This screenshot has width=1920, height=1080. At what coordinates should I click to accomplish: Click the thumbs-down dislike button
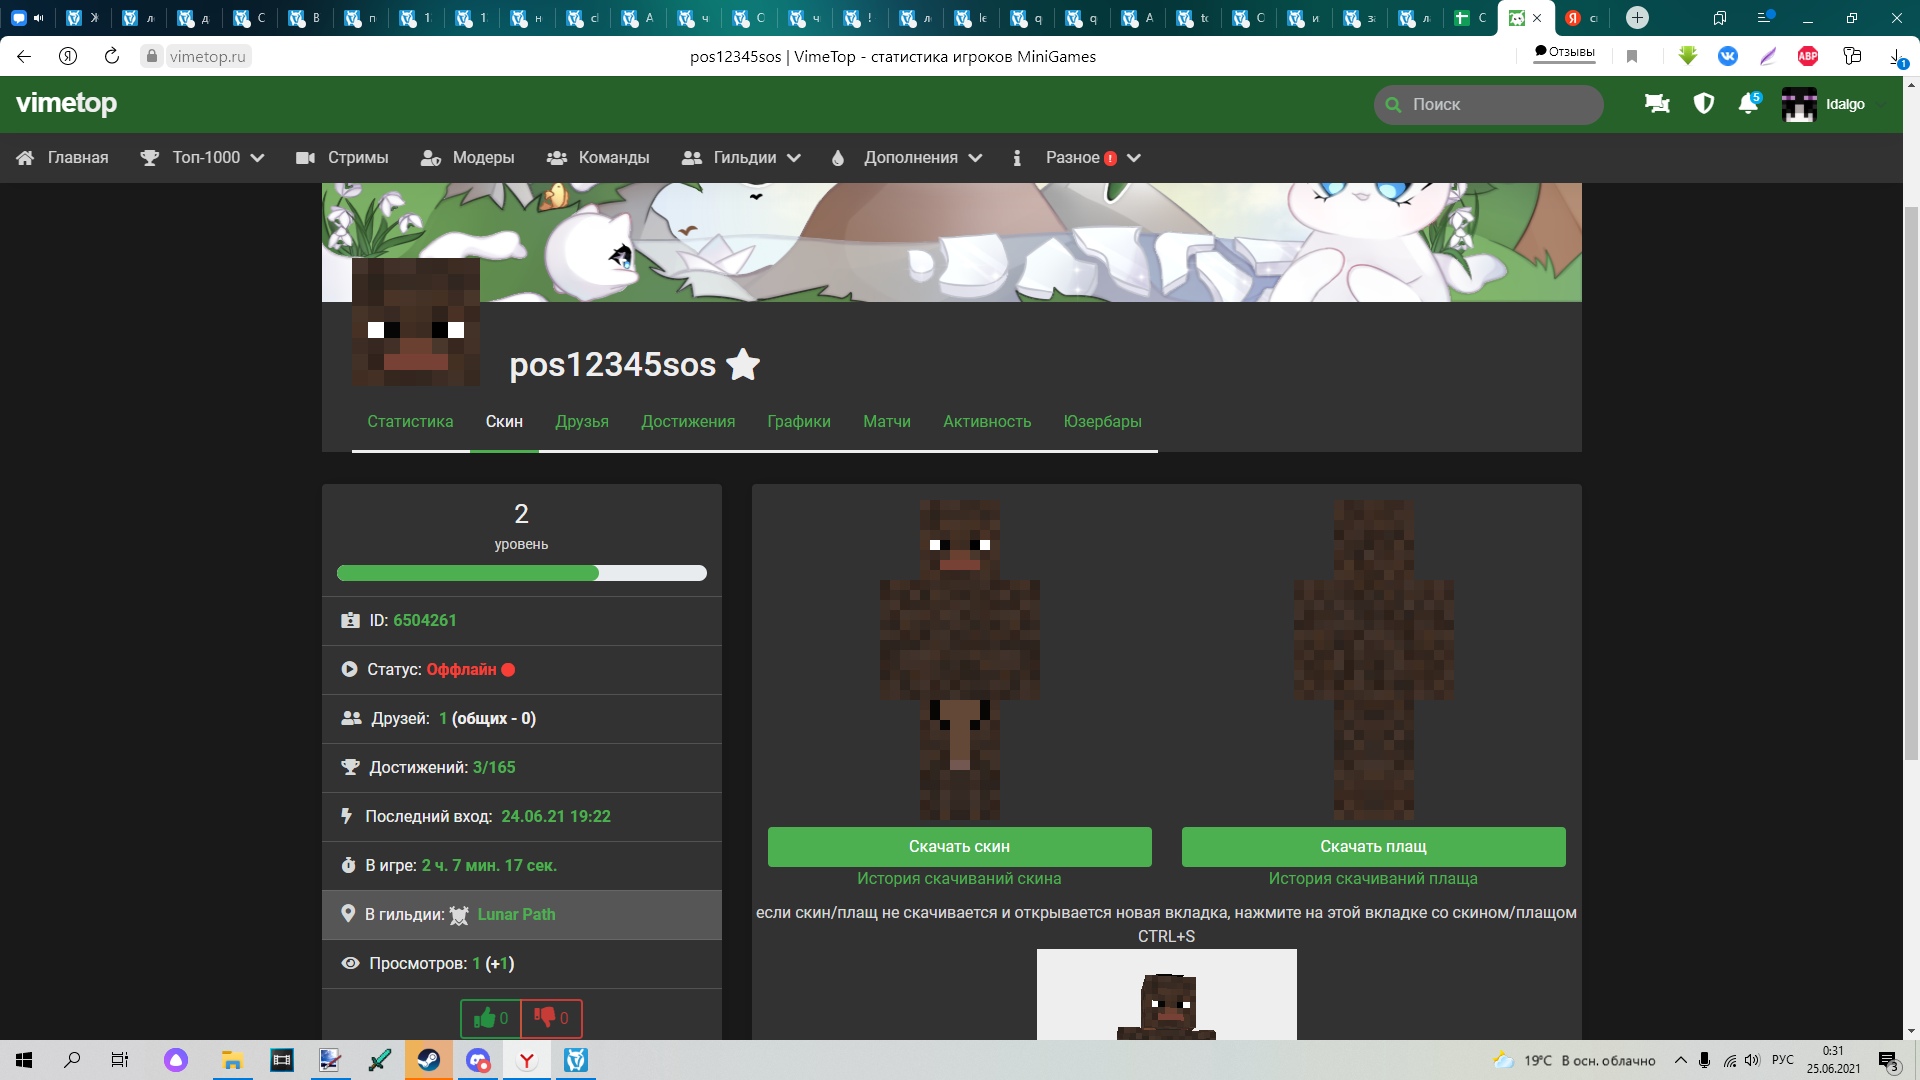pyautogui.click(x=551, y=1018)
